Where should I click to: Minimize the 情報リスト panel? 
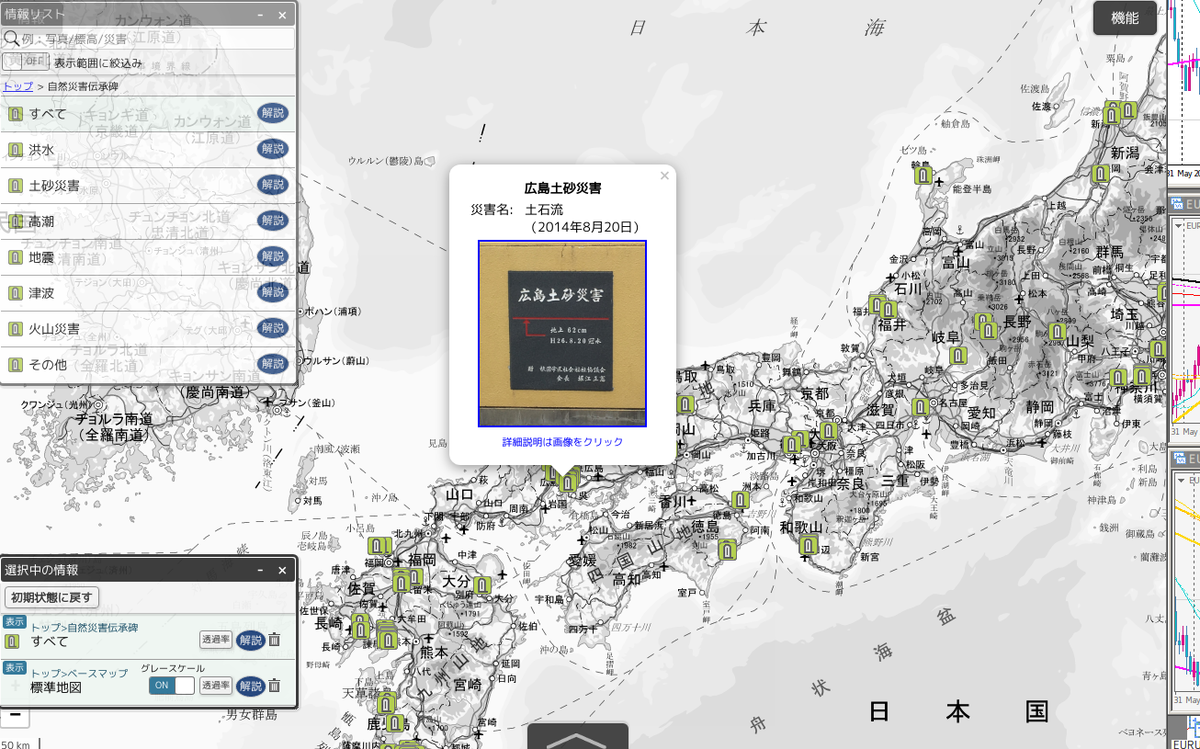pos(260,15)
